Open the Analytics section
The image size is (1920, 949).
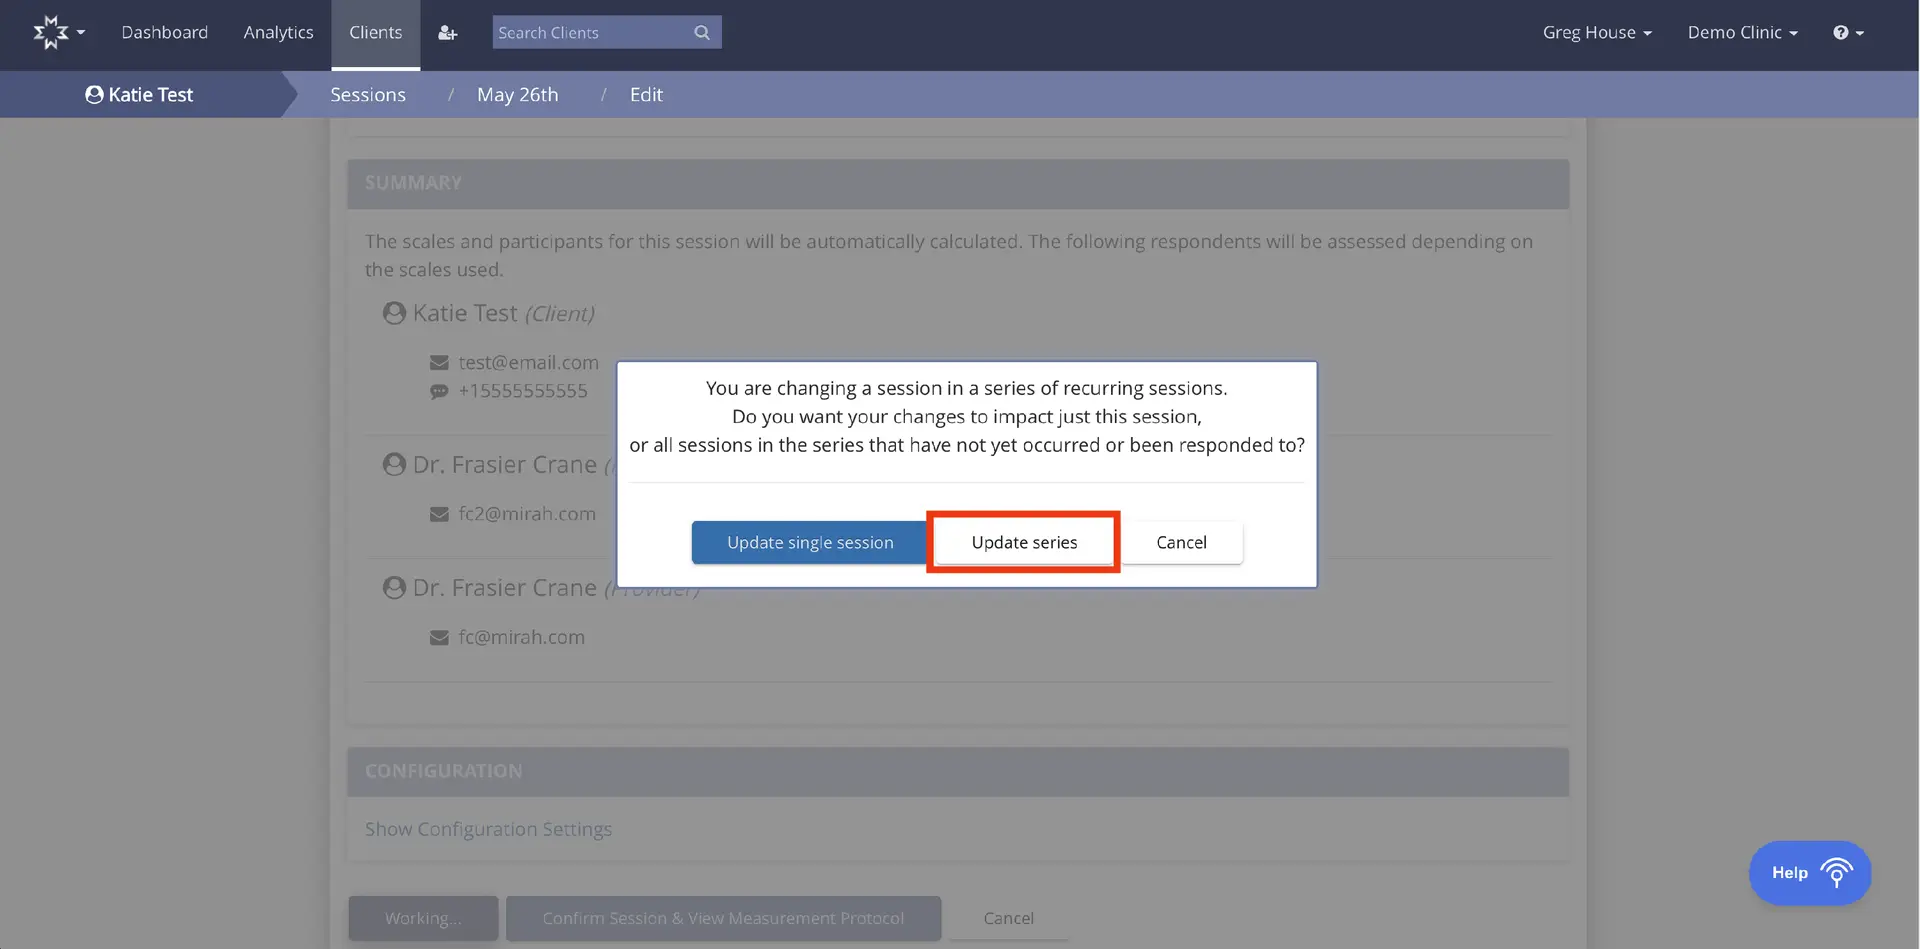[x=278, y=32]
